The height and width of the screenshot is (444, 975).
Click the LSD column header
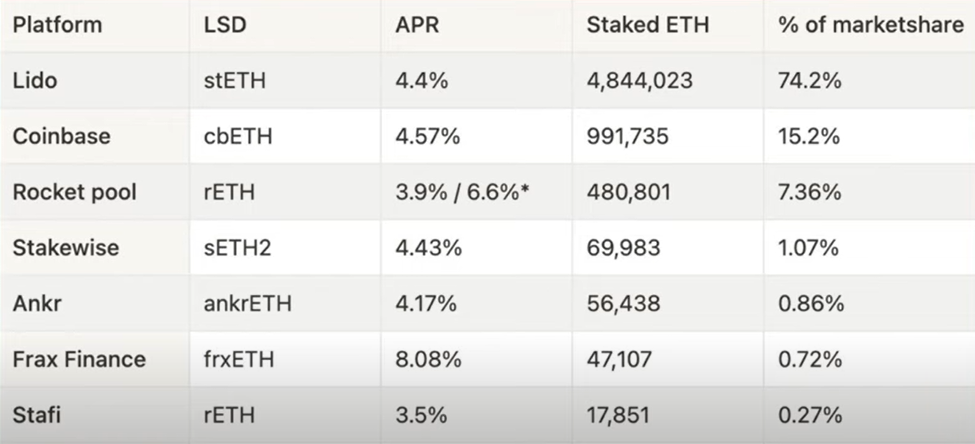point(224,25)
